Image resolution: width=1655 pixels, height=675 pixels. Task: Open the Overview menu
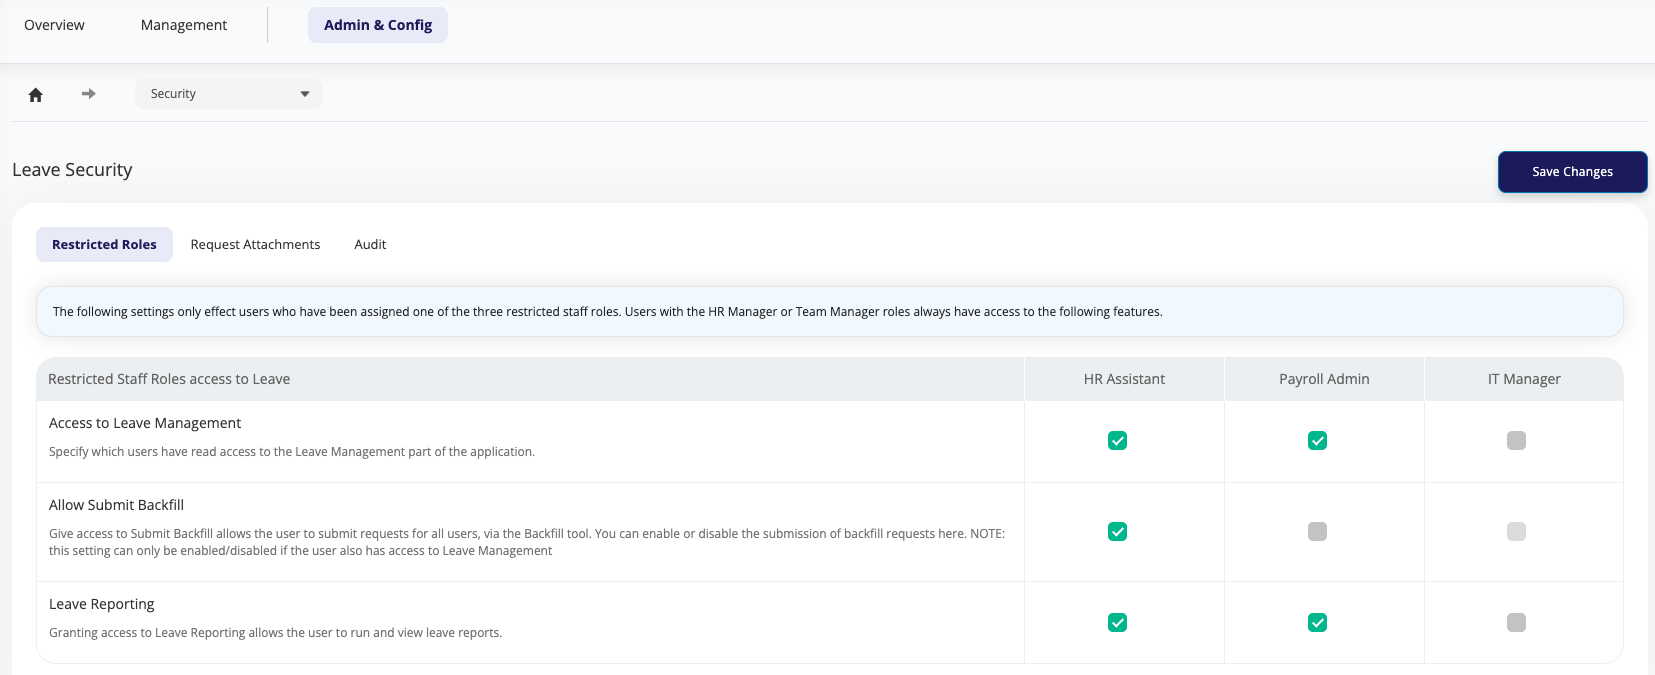54,25
